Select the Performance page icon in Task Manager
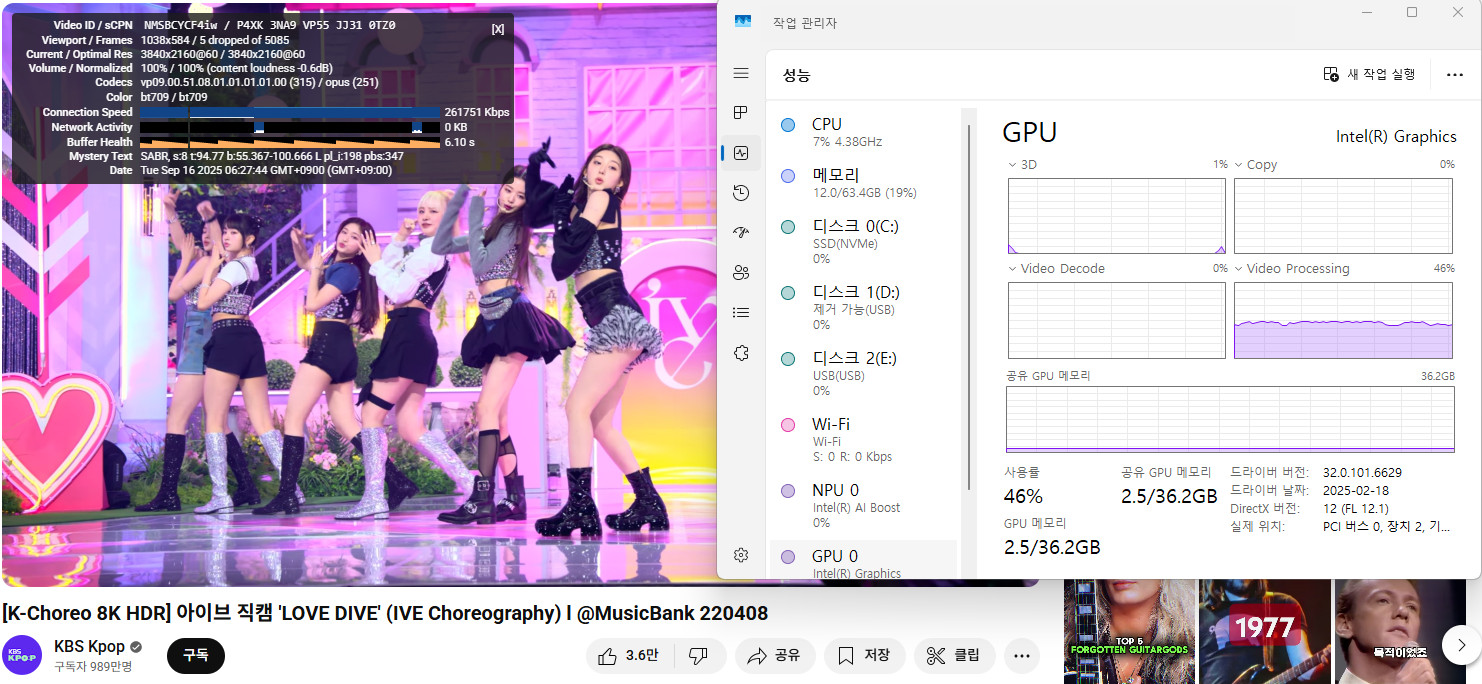1482x684 pixels. pyautogui.click(x=741, y=153)
